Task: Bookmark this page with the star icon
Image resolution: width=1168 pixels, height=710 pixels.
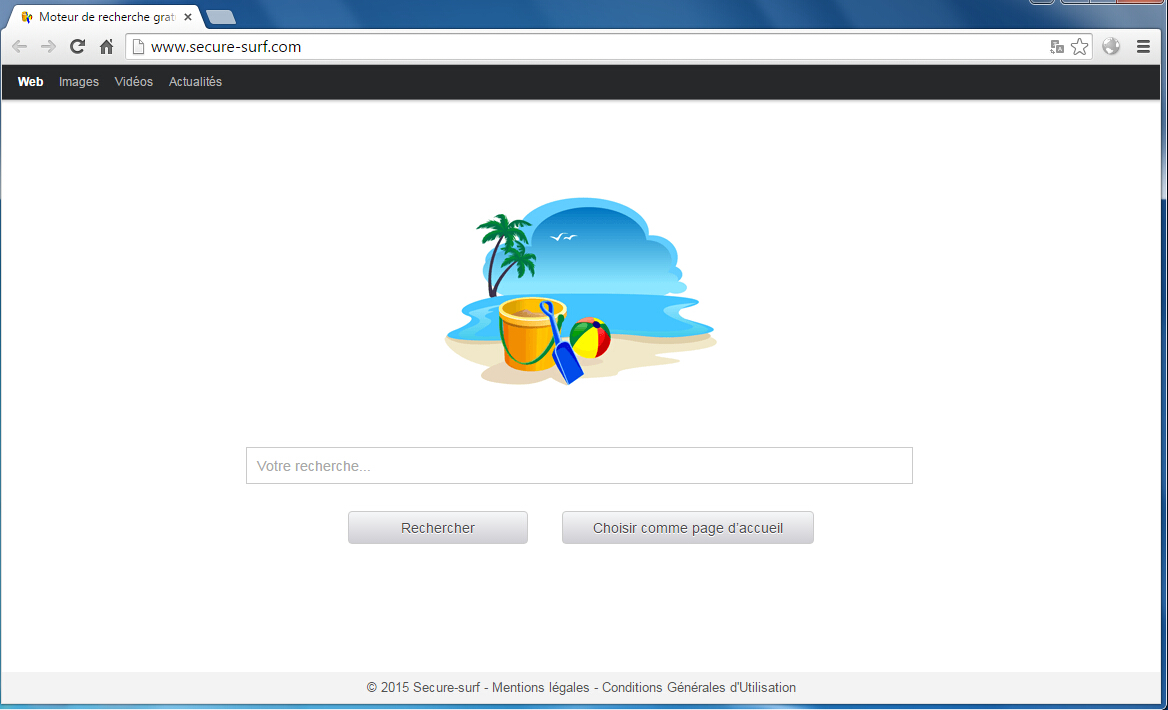Action: coord(1079,47)
